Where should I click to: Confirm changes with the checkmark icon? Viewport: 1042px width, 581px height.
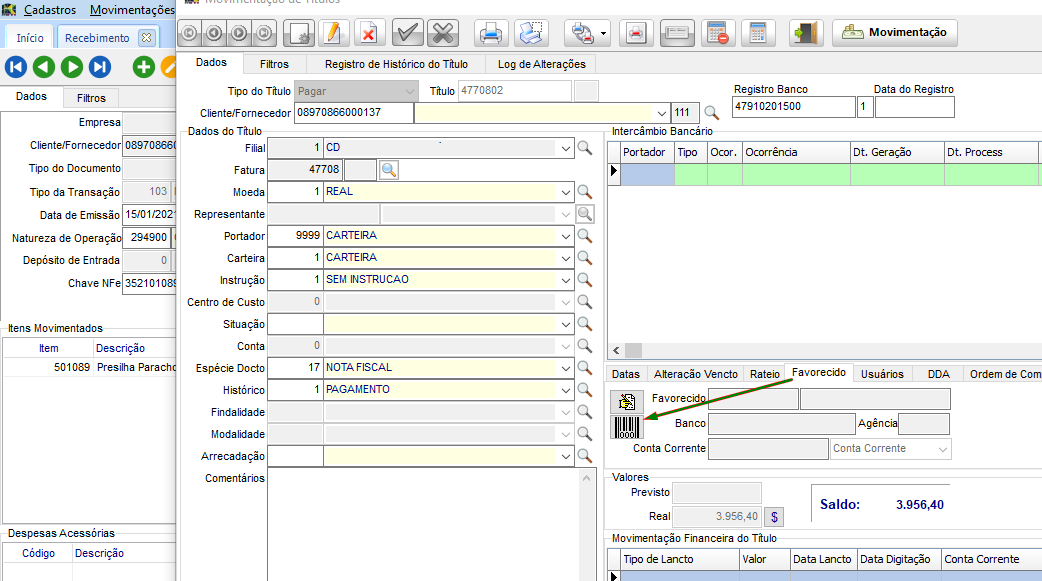(x=407, y=33)
